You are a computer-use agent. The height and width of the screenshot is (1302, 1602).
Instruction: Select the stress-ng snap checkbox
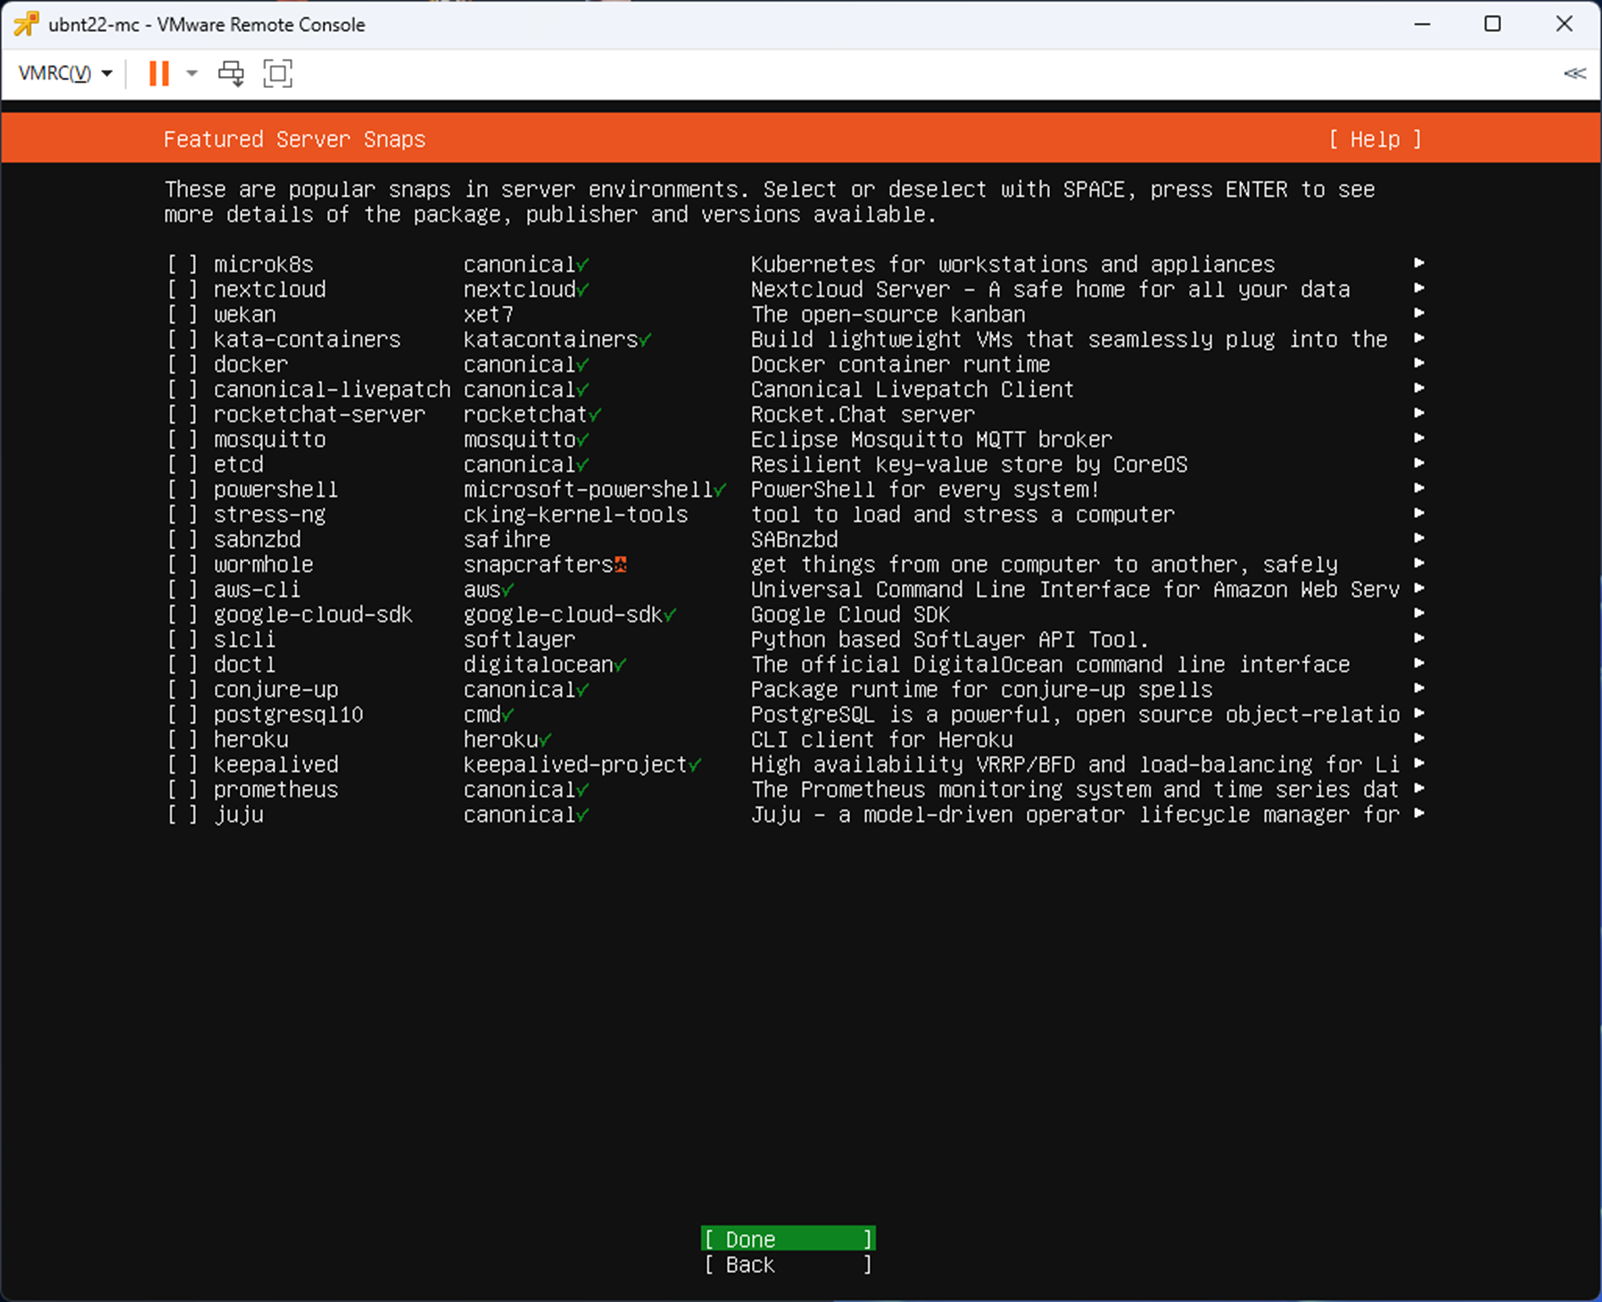click(x=182, y=514)
